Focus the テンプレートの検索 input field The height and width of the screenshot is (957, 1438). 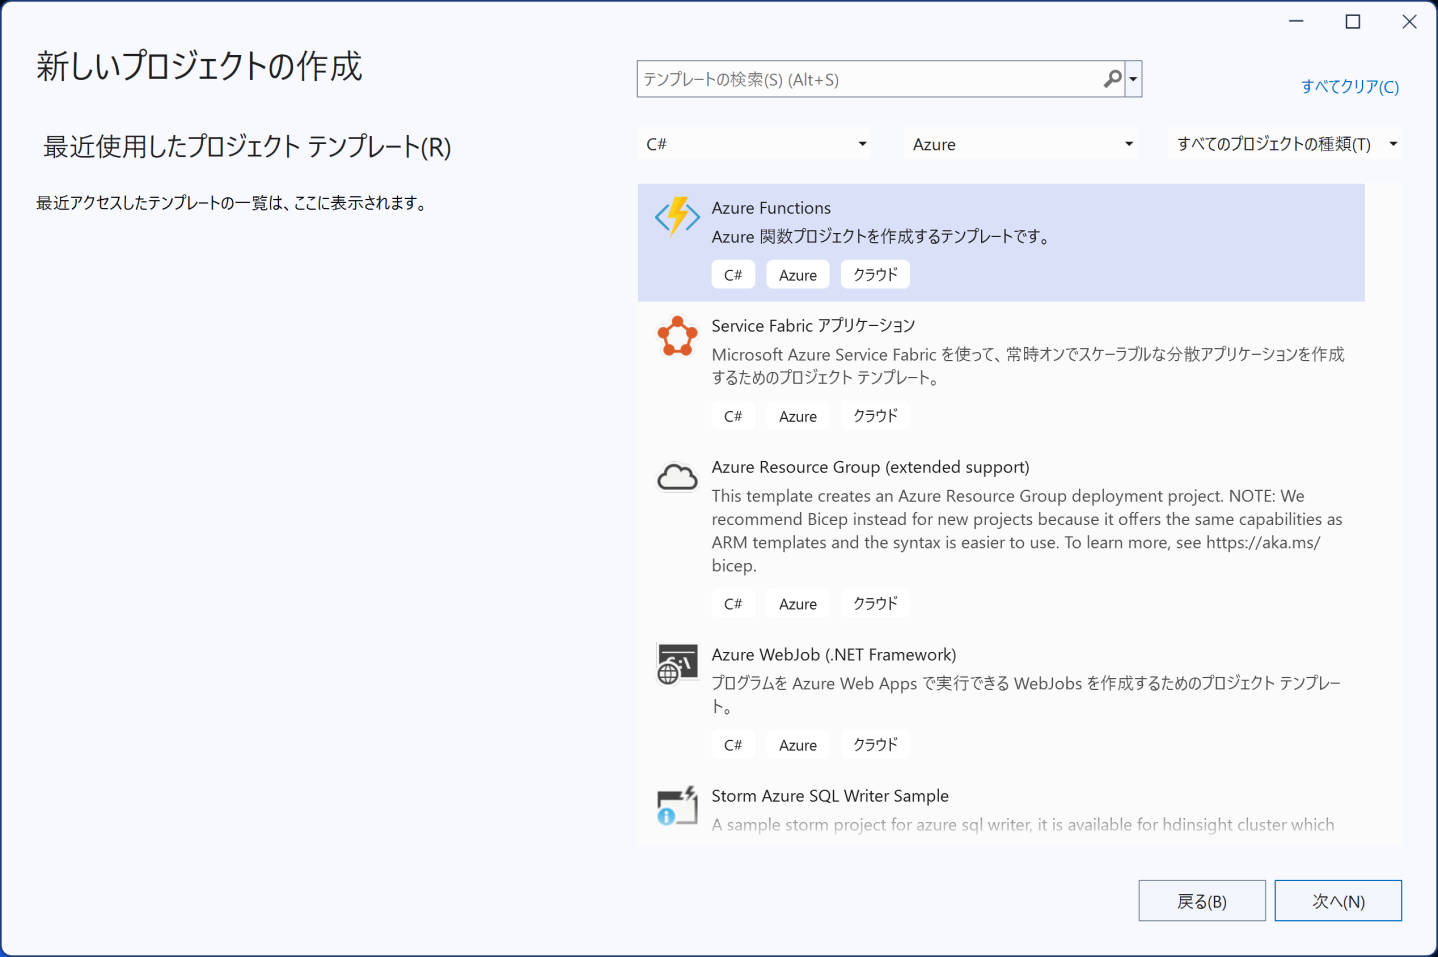coord(870,79)
